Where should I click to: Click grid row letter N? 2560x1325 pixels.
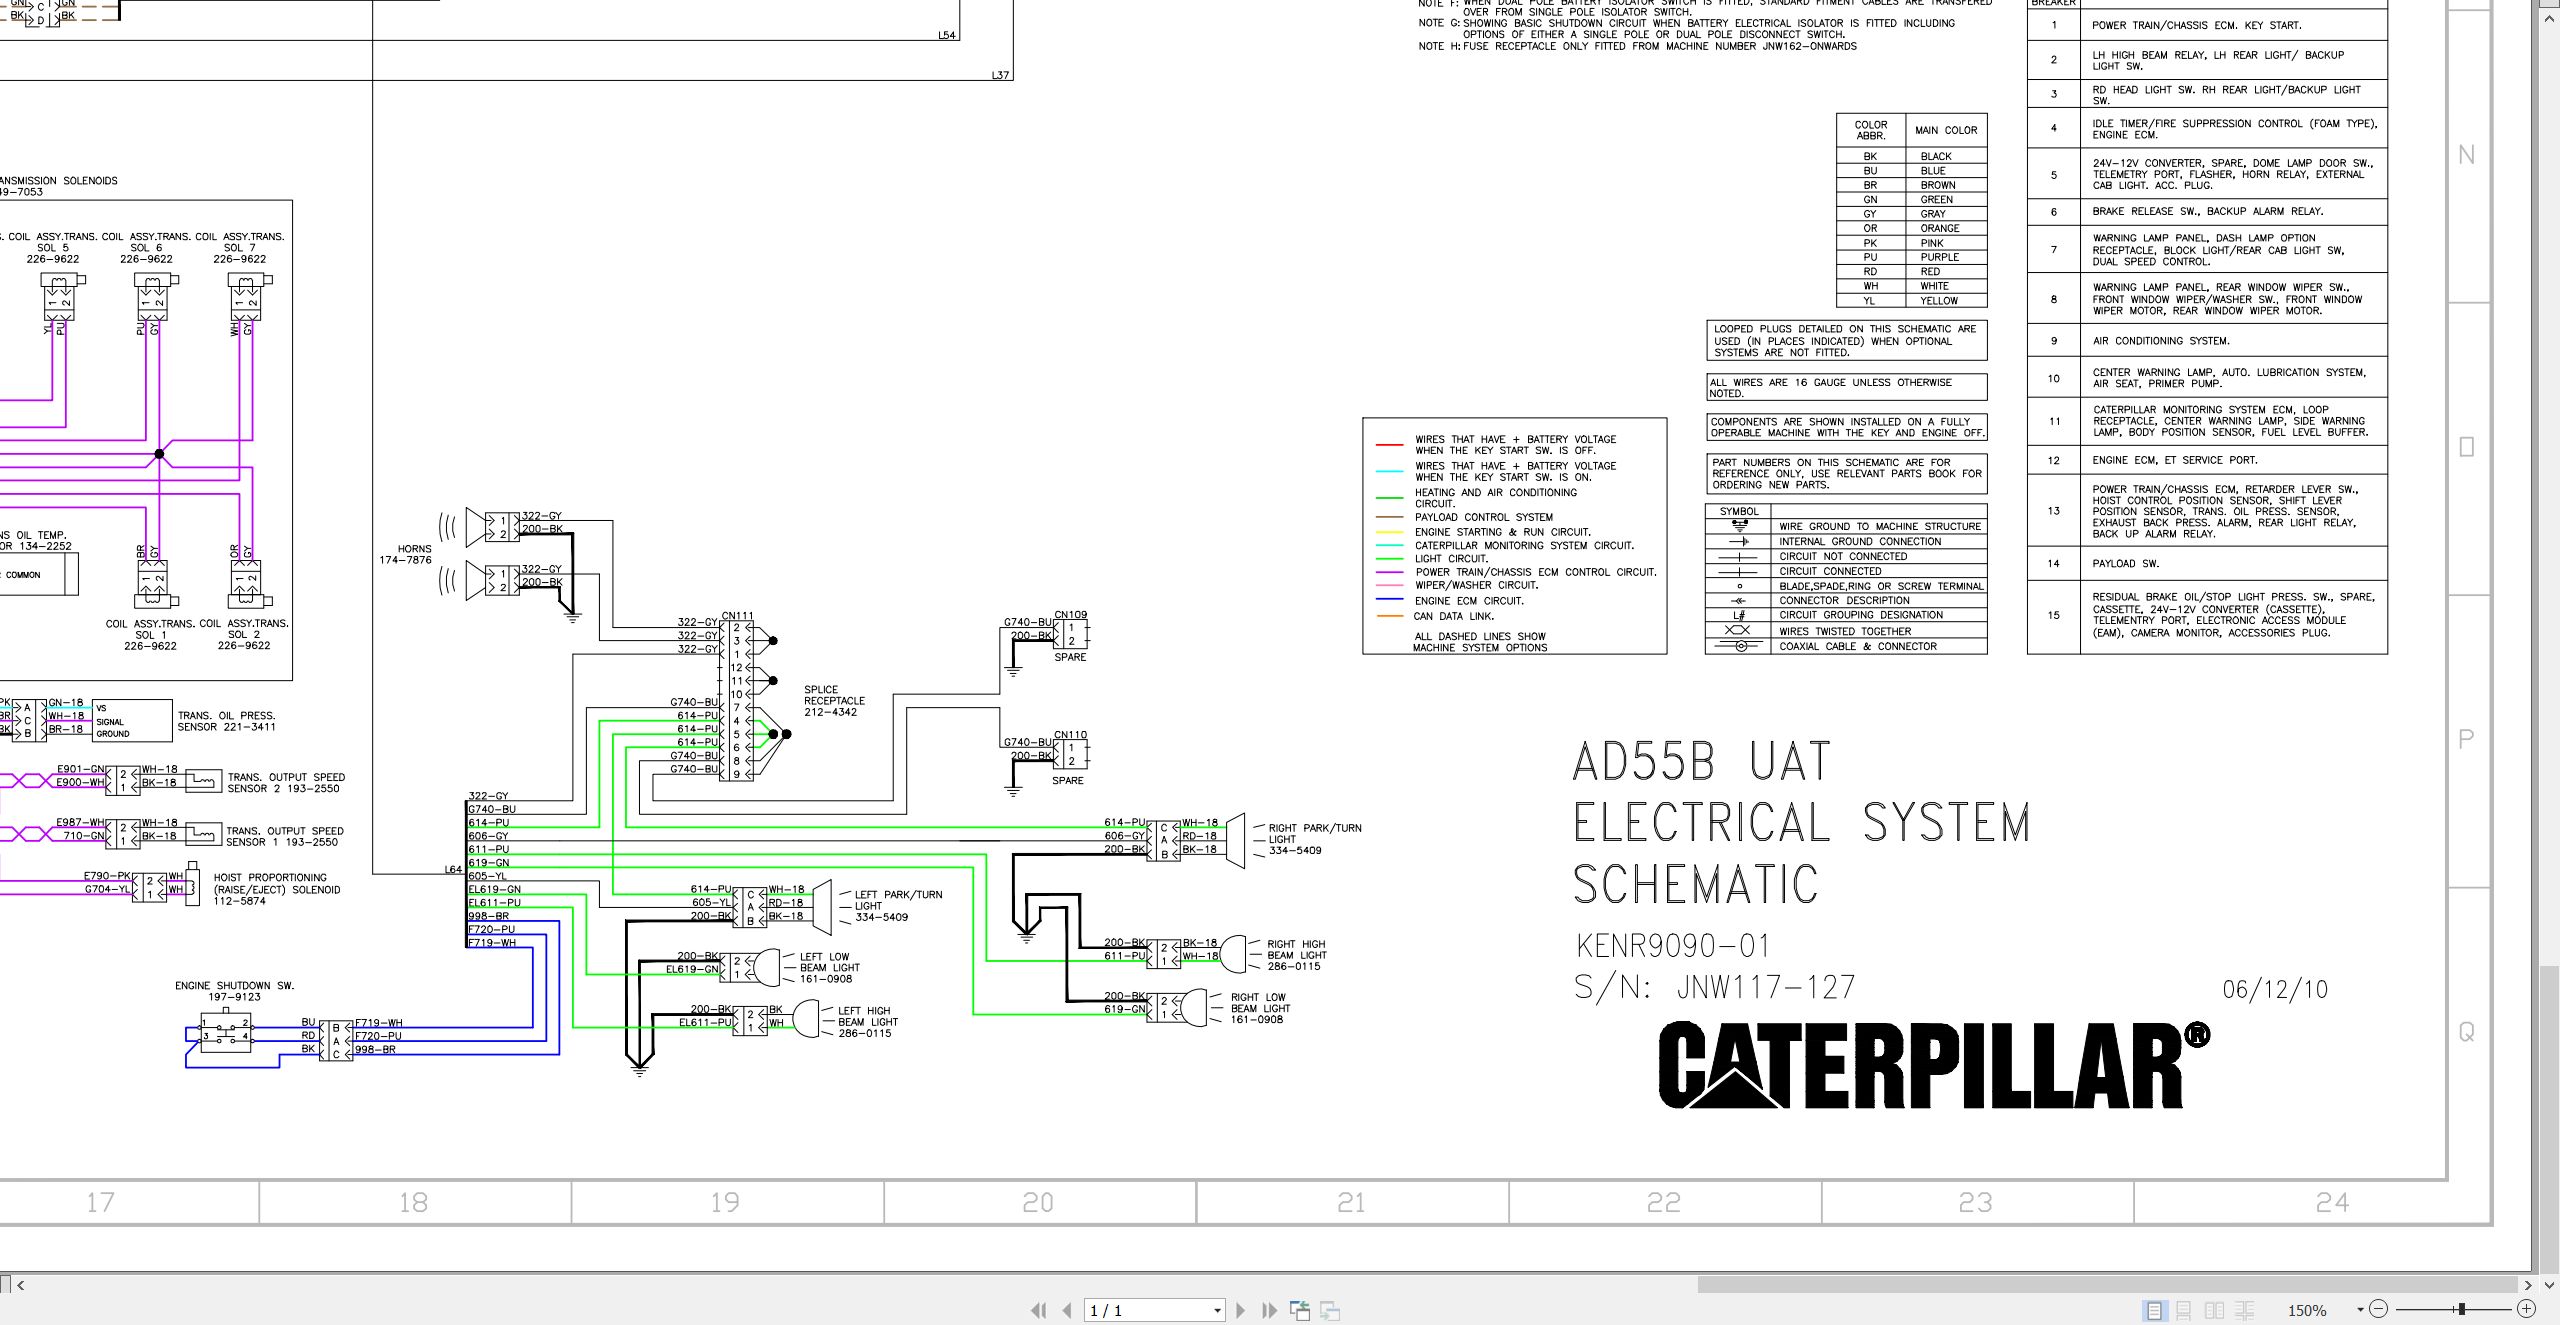(2466, 155)
